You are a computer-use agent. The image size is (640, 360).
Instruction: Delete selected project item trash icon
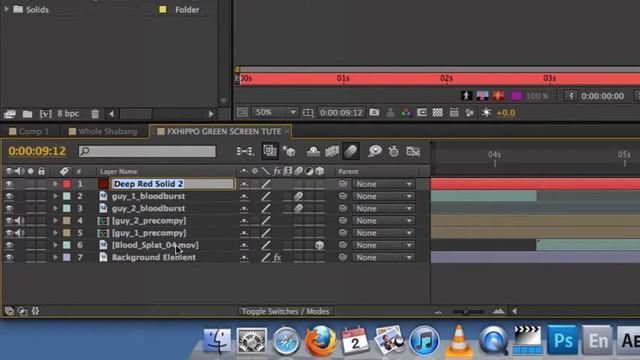tap(95, 114)
